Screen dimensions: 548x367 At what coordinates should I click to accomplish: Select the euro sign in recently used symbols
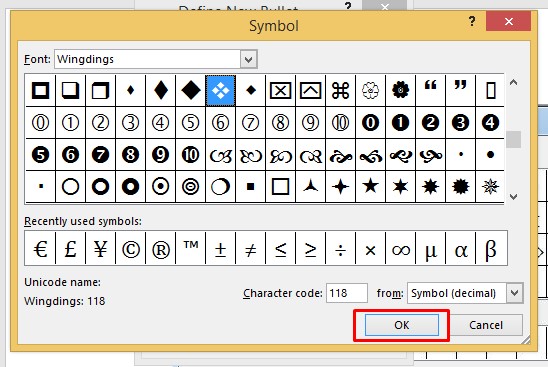pos(41,249)
